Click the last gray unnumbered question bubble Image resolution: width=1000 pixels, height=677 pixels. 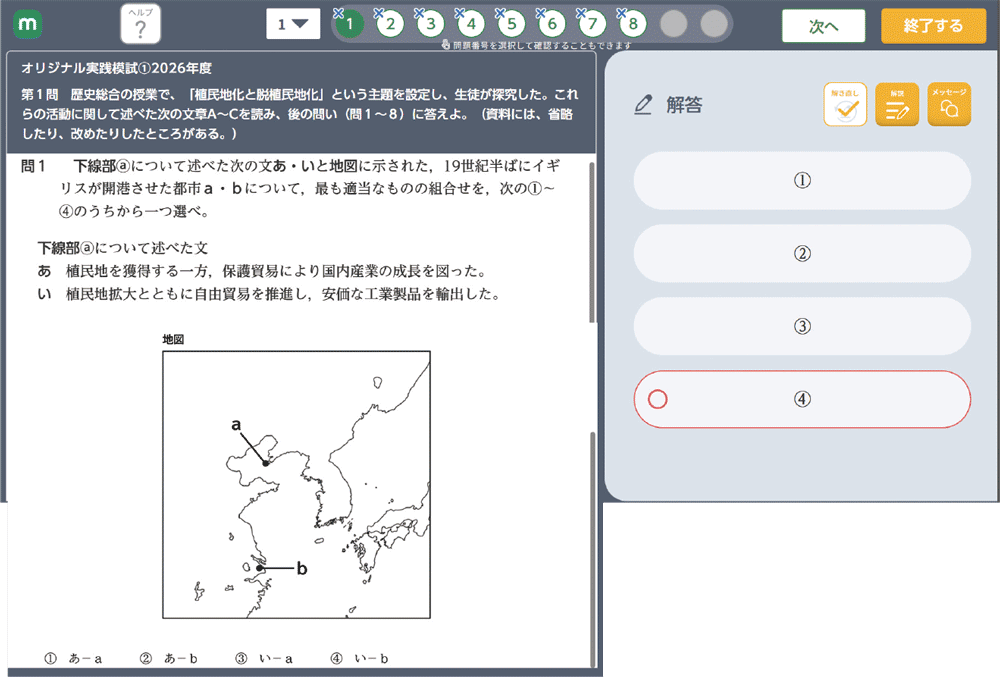[714, 24]
